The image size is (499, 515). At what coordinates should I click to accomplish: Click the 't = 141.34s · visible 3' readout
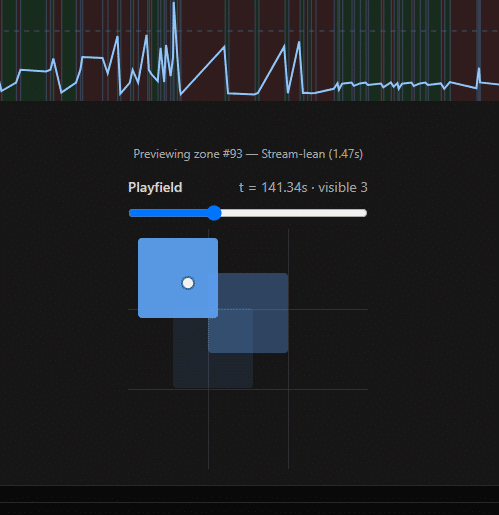(x=303, y=187)
